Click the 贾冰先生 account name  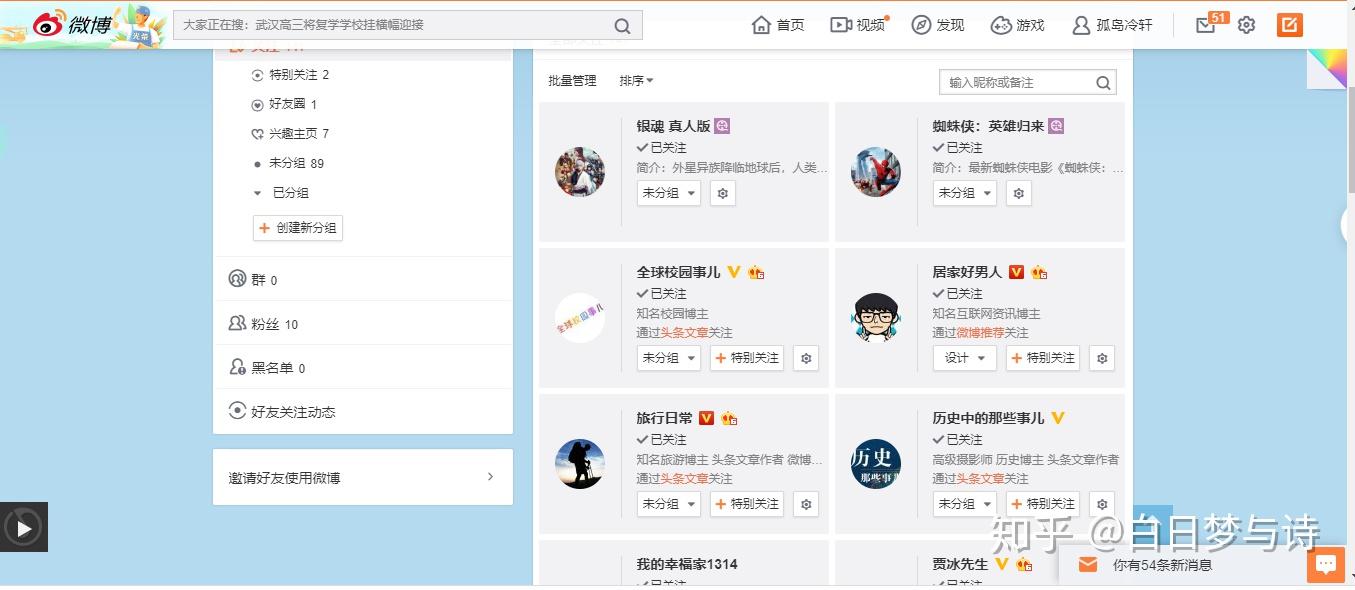960,564
